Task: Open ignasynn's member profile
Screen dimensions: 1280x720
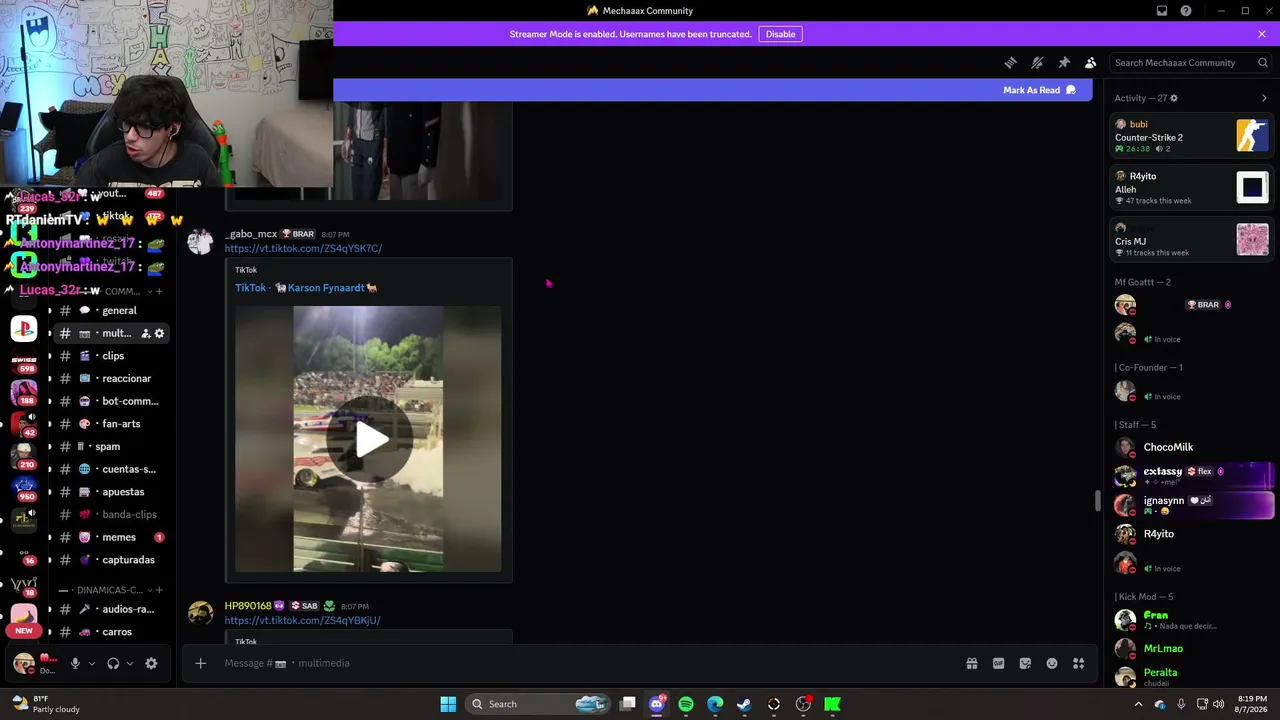Action: pyautogui.click(x=1191, y=504)
